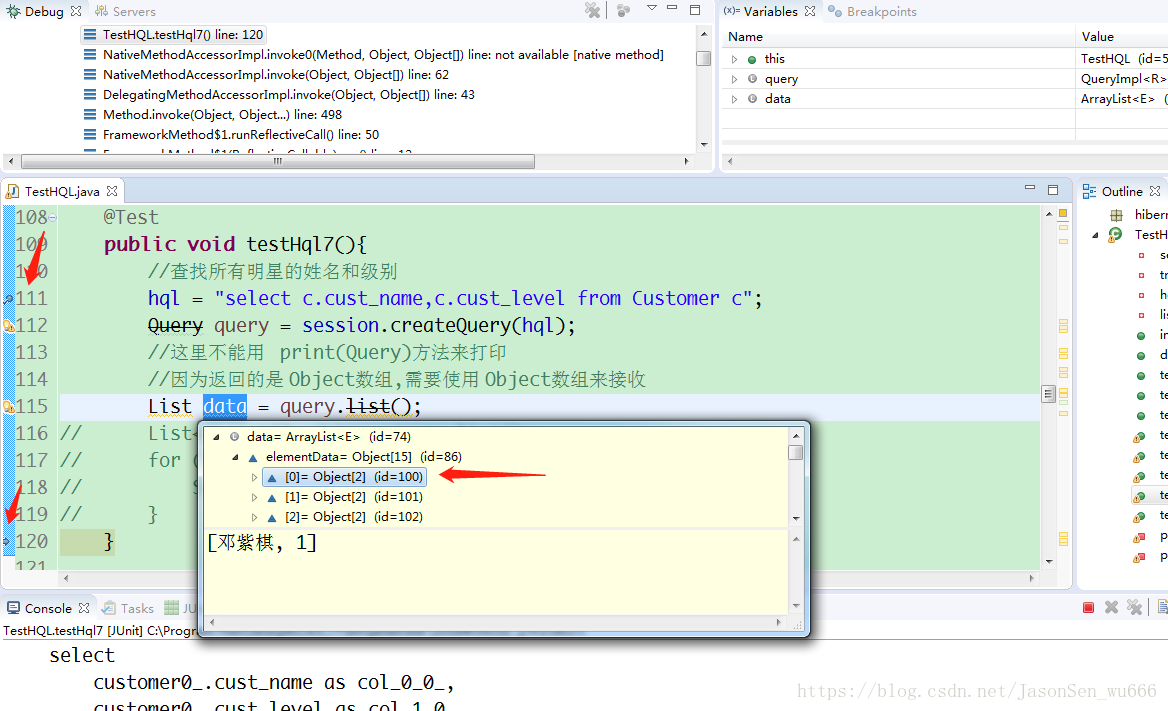This screenshot has height=711, width=1168.
Task: Expand the 'this' variable in Variables view
Action: 734,59
